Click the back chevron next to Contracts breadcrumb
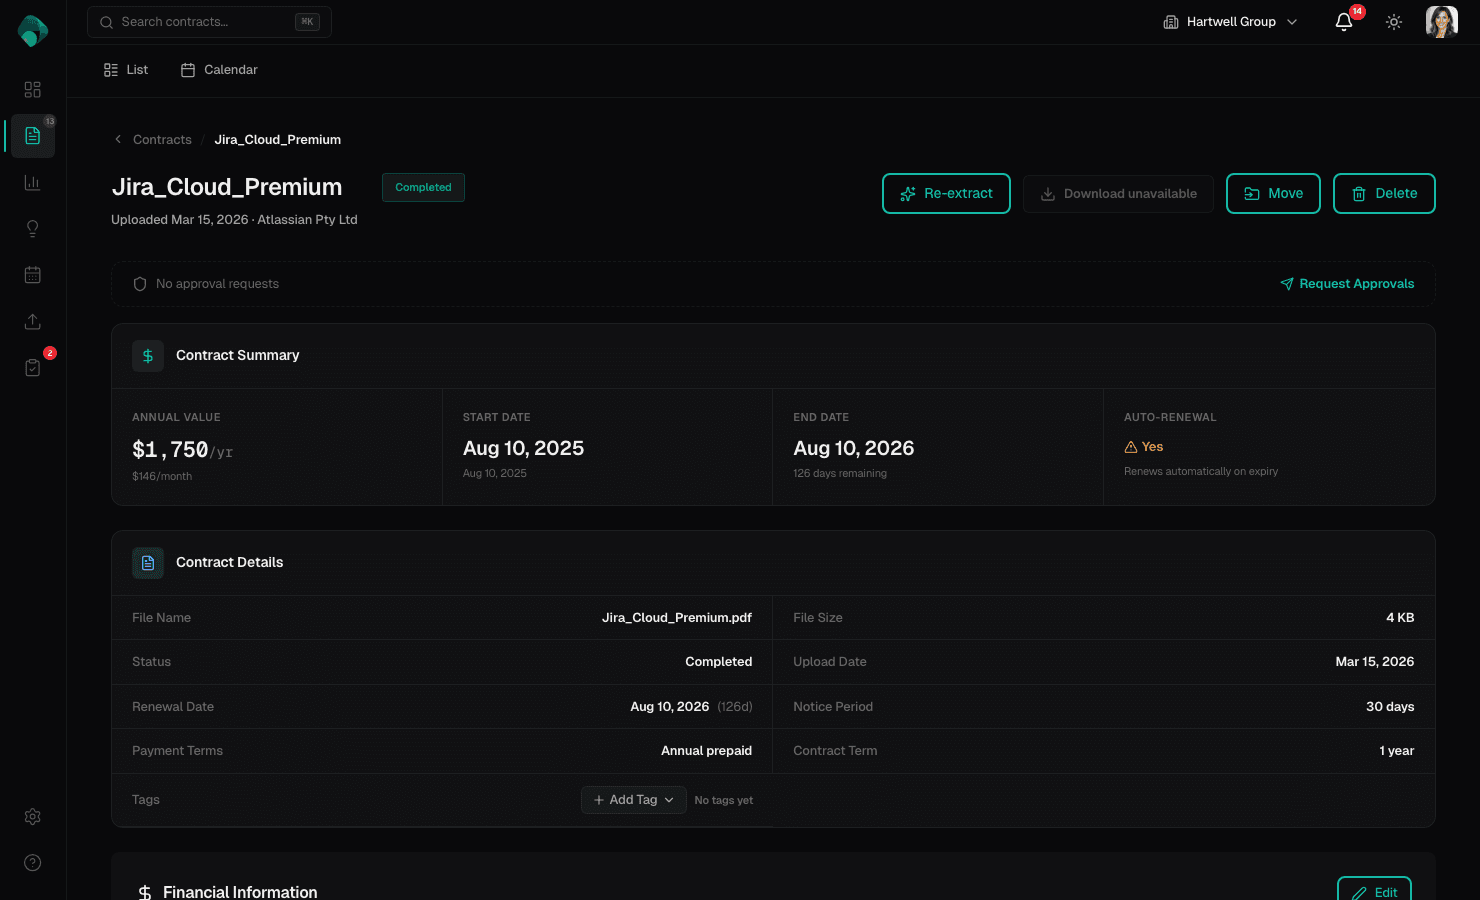This screenshot has height=900, width=1480. pyautogui.click(x=117, y=139)
